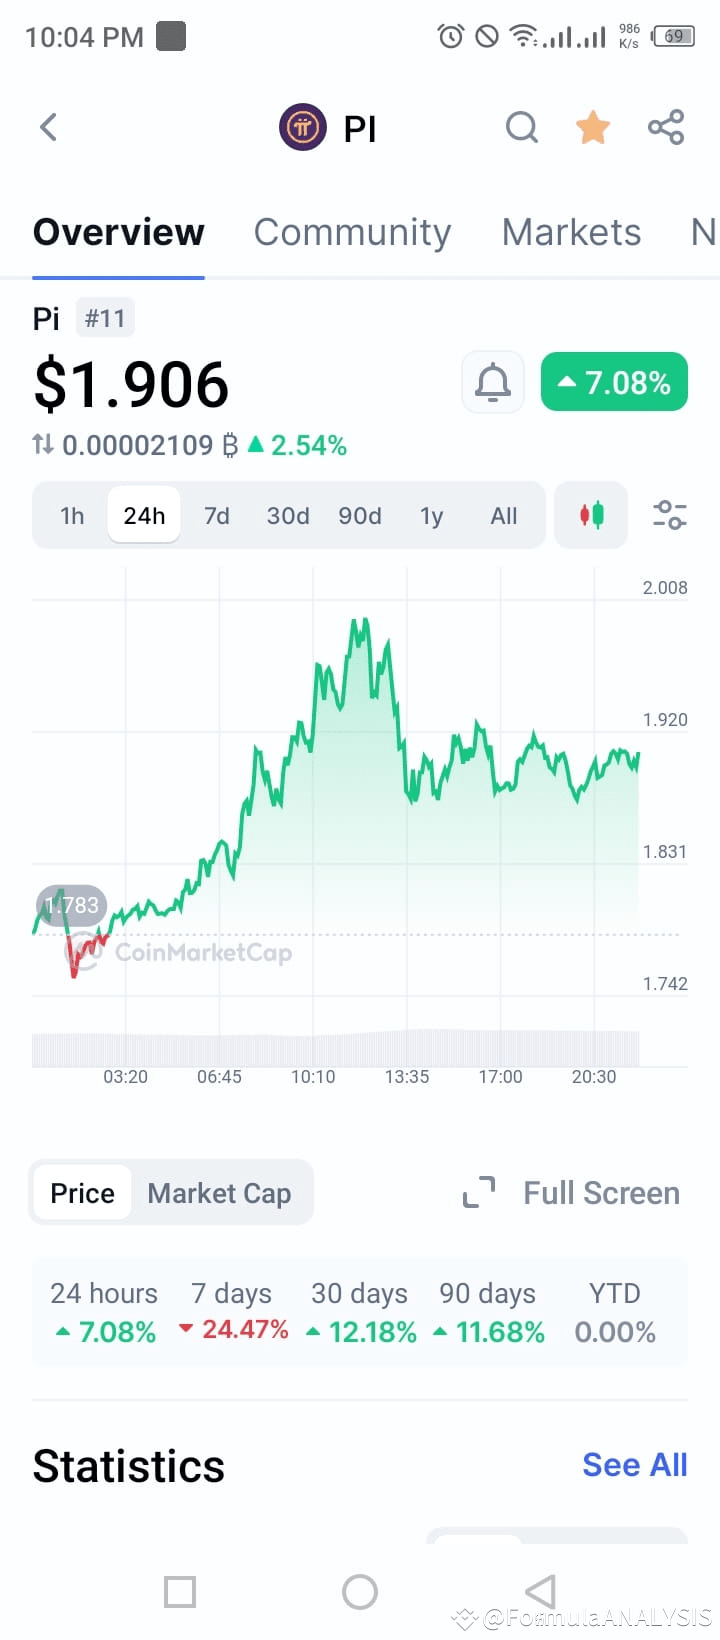Tap the Android home circle button

click(360, 1592)
